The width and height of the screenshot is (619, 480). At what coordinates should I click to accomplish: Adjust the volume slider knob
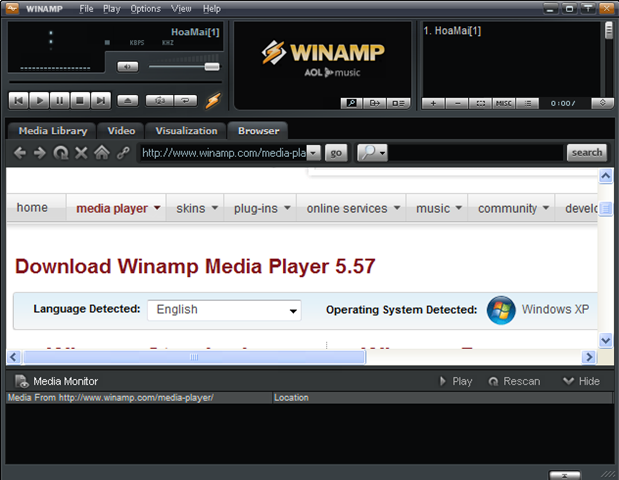pos(212,67)
